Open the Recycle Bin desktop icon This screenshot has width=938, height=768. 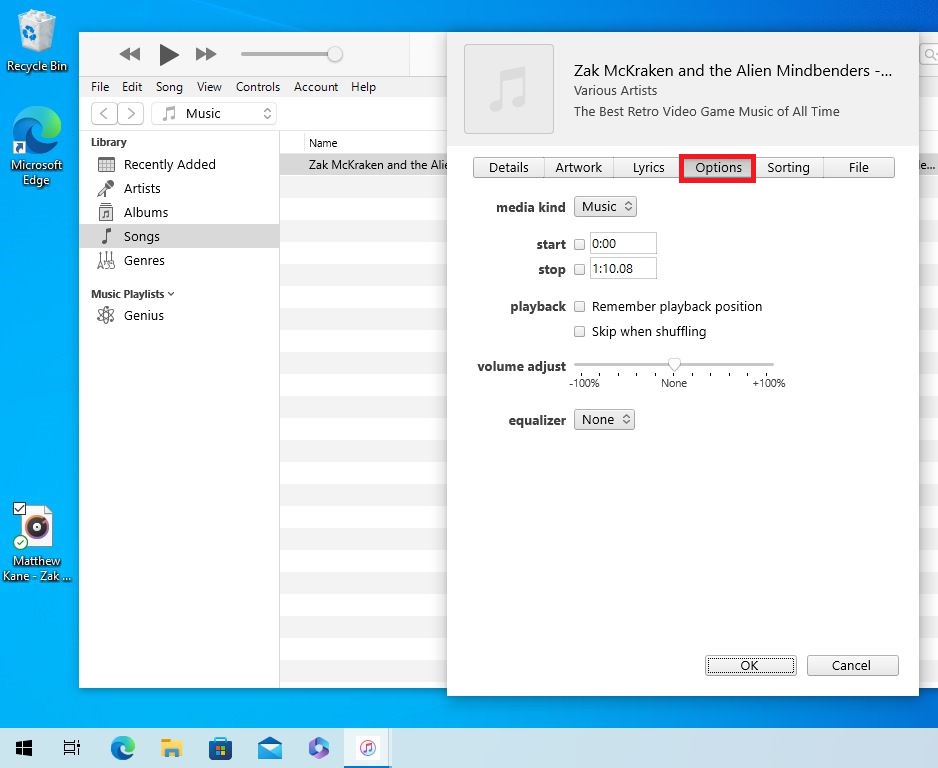[x=36, y=42]
